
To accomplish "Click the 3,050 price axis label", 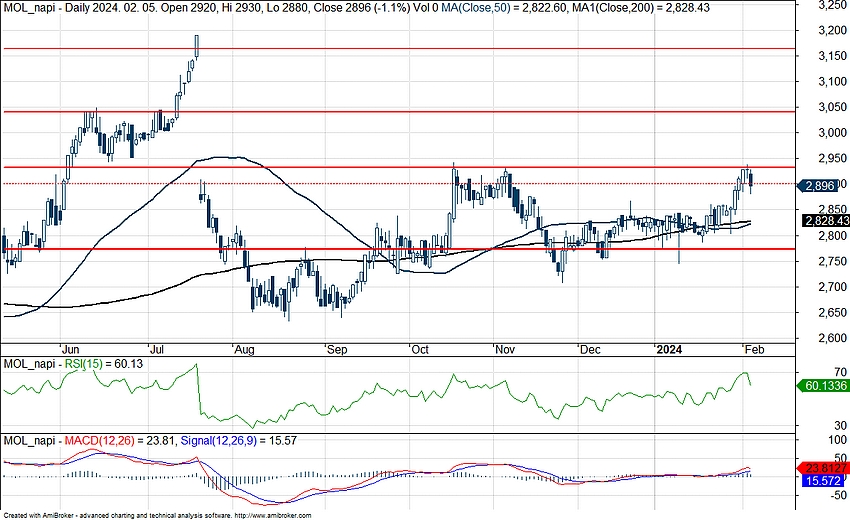I will (833, 107).
